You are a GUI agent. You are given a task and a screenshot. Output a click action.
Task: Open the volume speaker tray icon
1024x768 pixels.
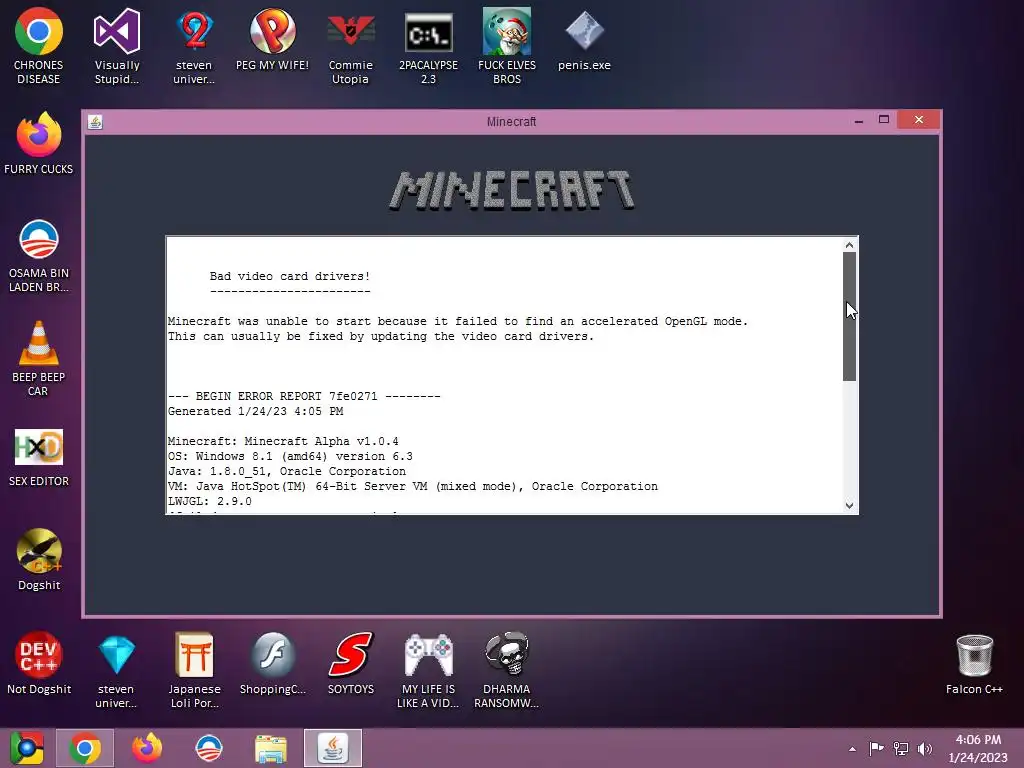click(x=925, y=748)
